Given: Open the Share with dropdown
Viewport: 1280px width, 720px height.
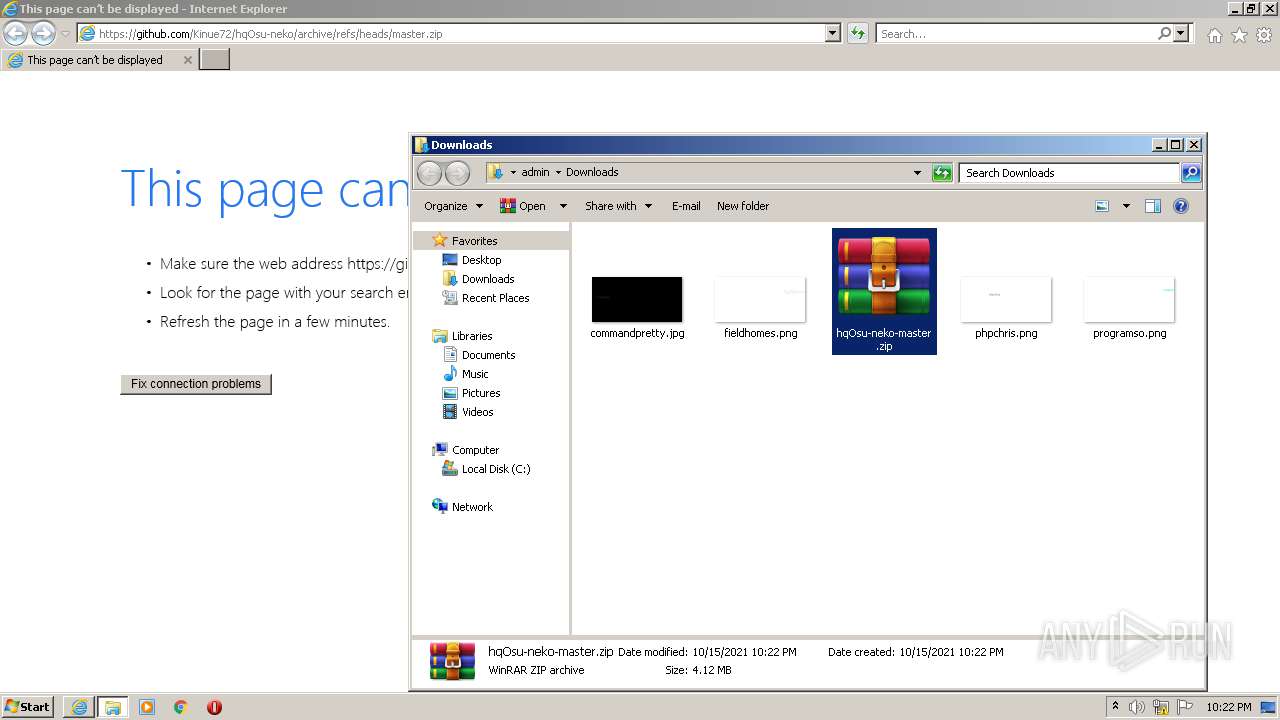Looking at the screenshot, I should [618, 206].
